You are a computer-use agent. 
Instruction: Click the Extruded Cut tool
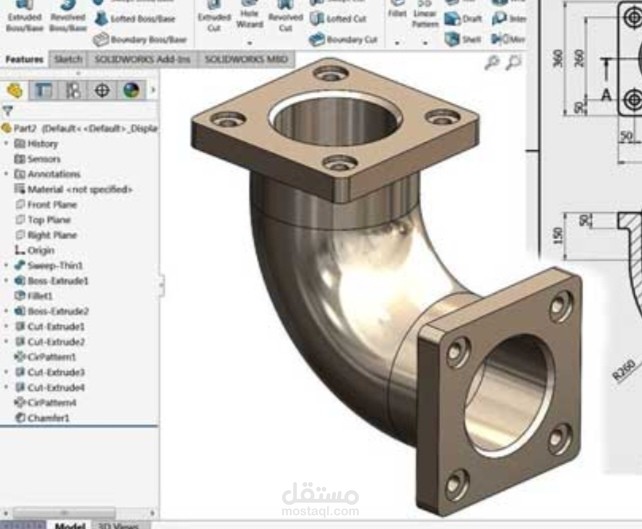(x=214, y=16)
